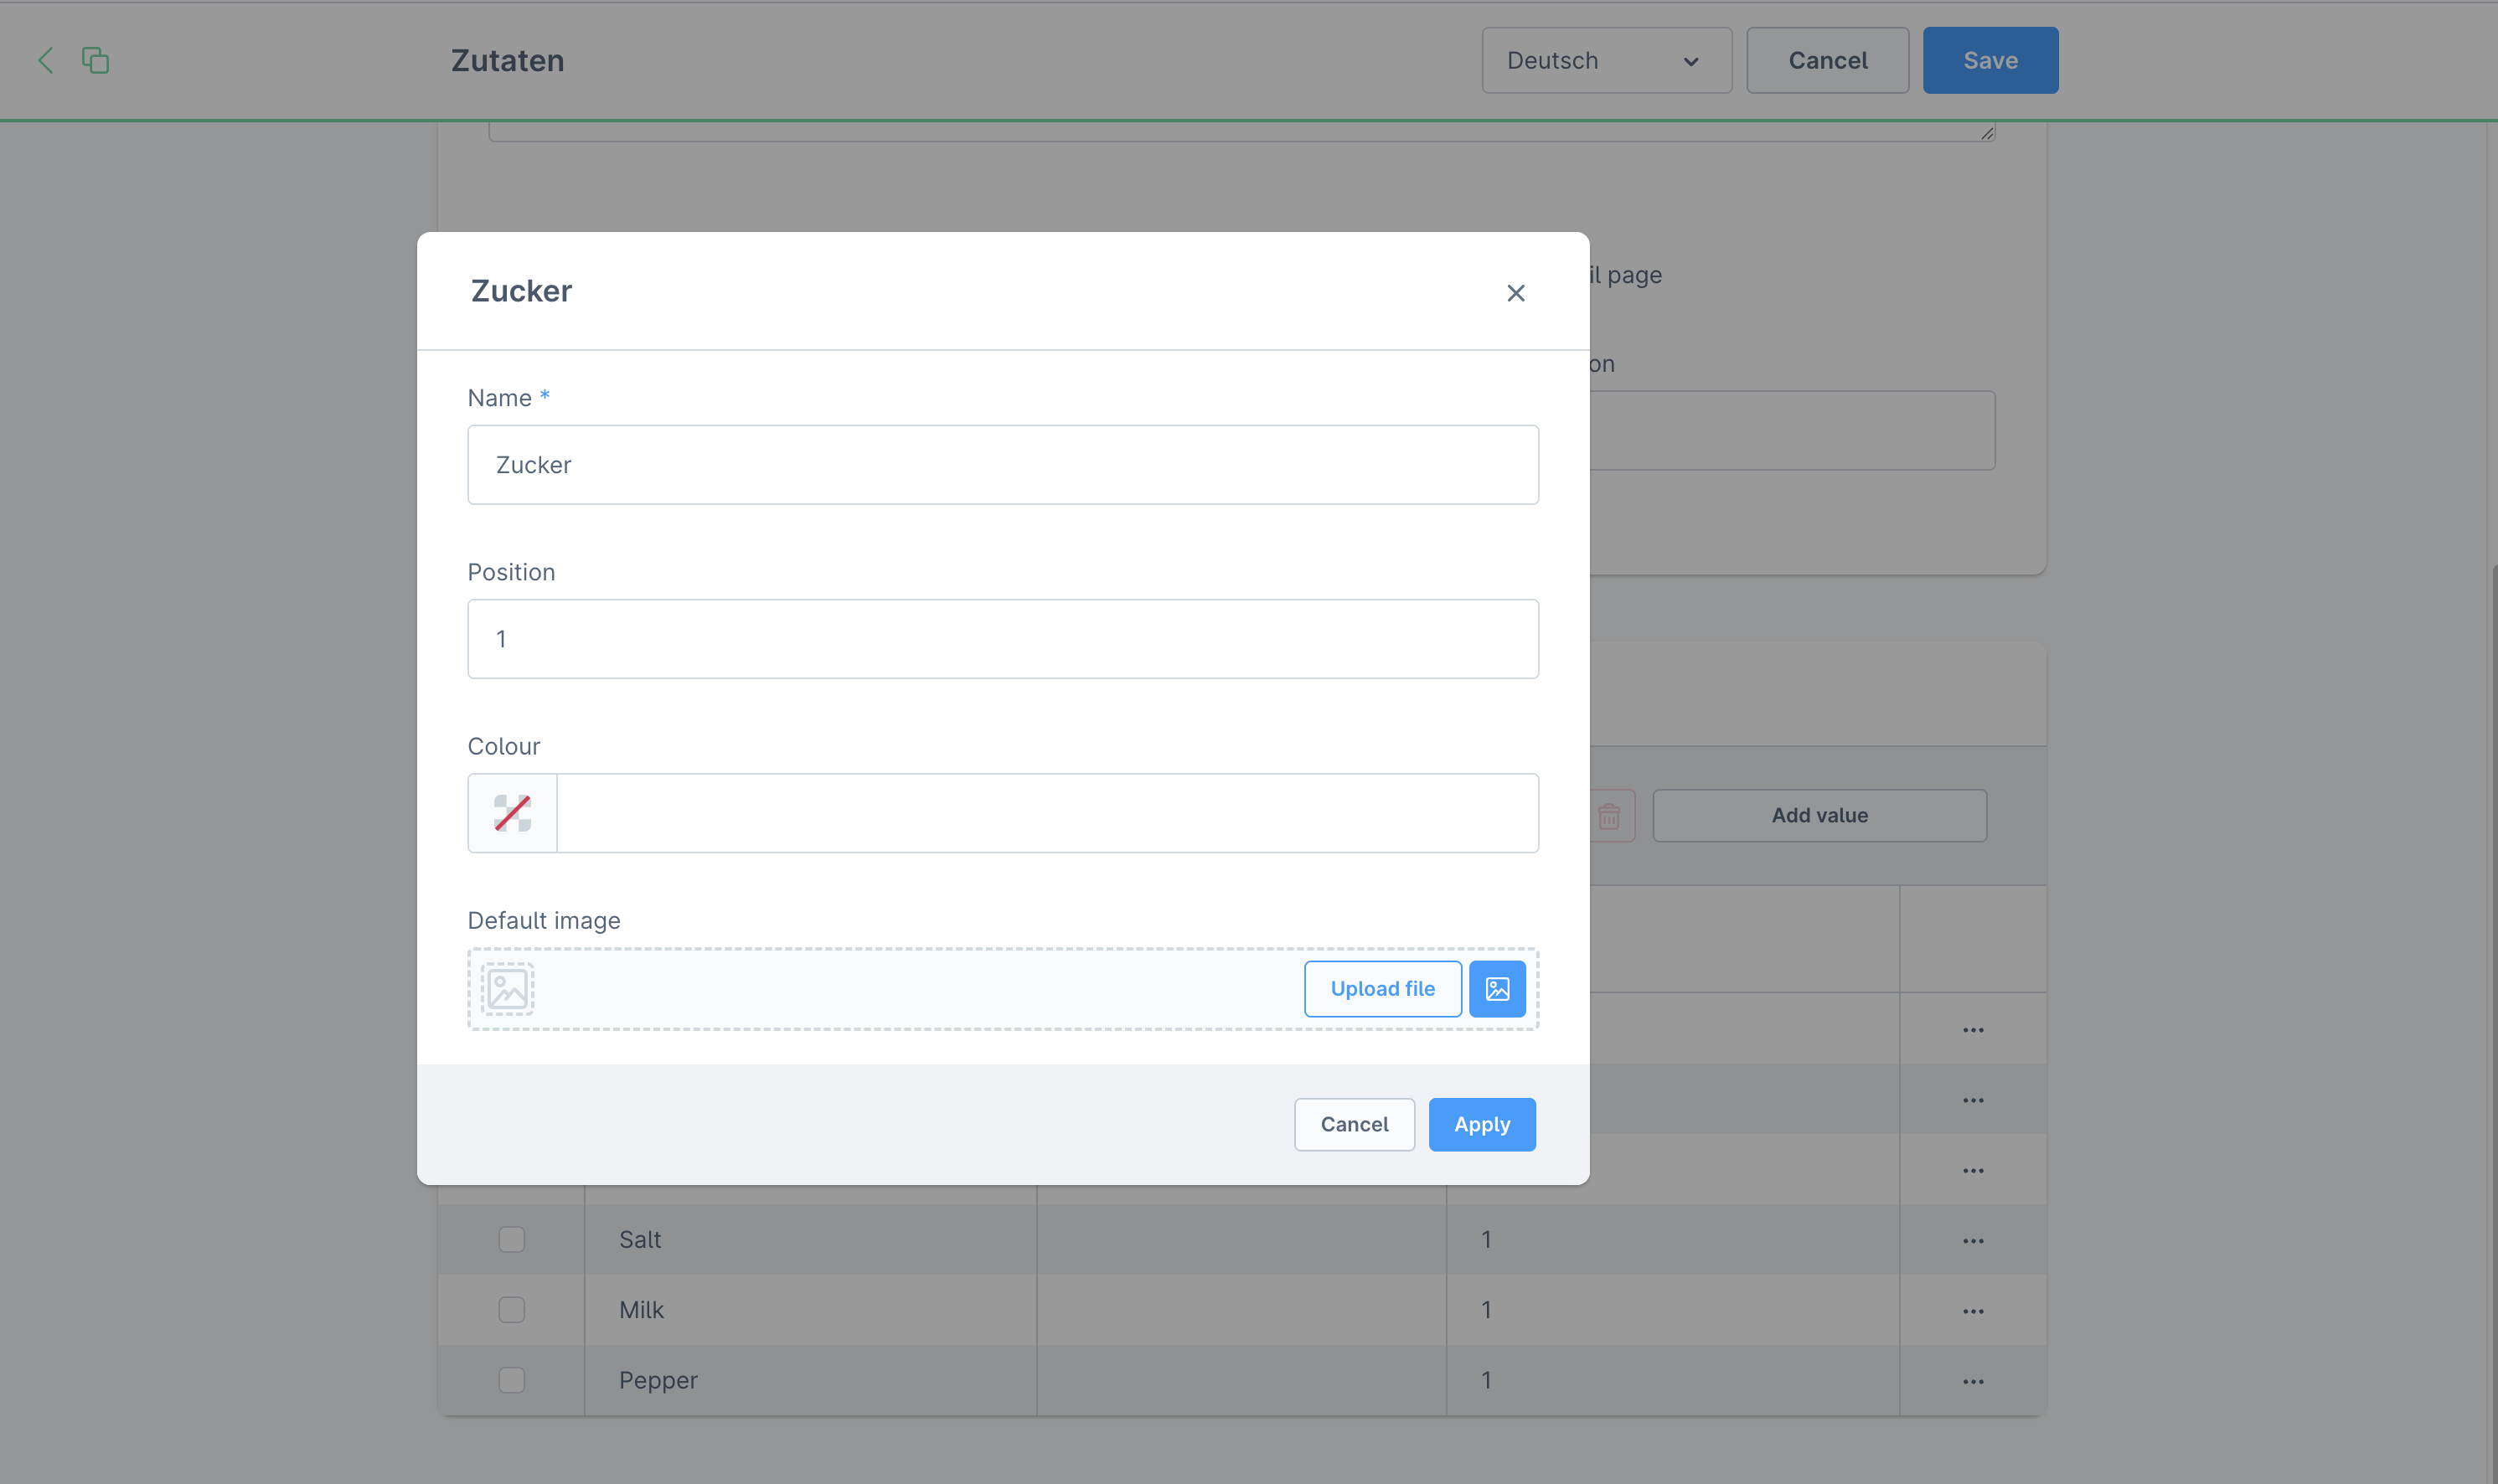Image resolution: width=2498 pixels, height=1484 pixels.
Task: Click Cancel in the Zucker dialog
Action: (x=1354, y=1124)
